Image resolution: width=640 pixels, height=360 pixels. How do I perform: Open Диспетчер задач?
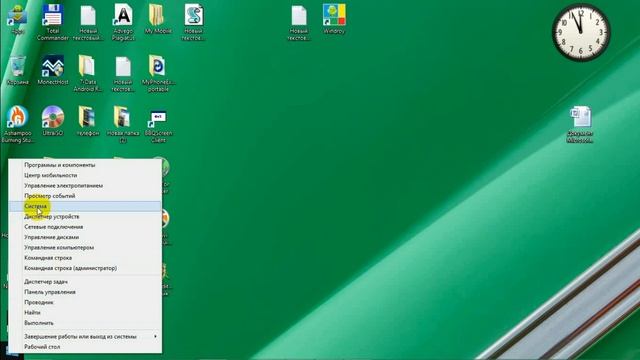[x=85, y=282]
